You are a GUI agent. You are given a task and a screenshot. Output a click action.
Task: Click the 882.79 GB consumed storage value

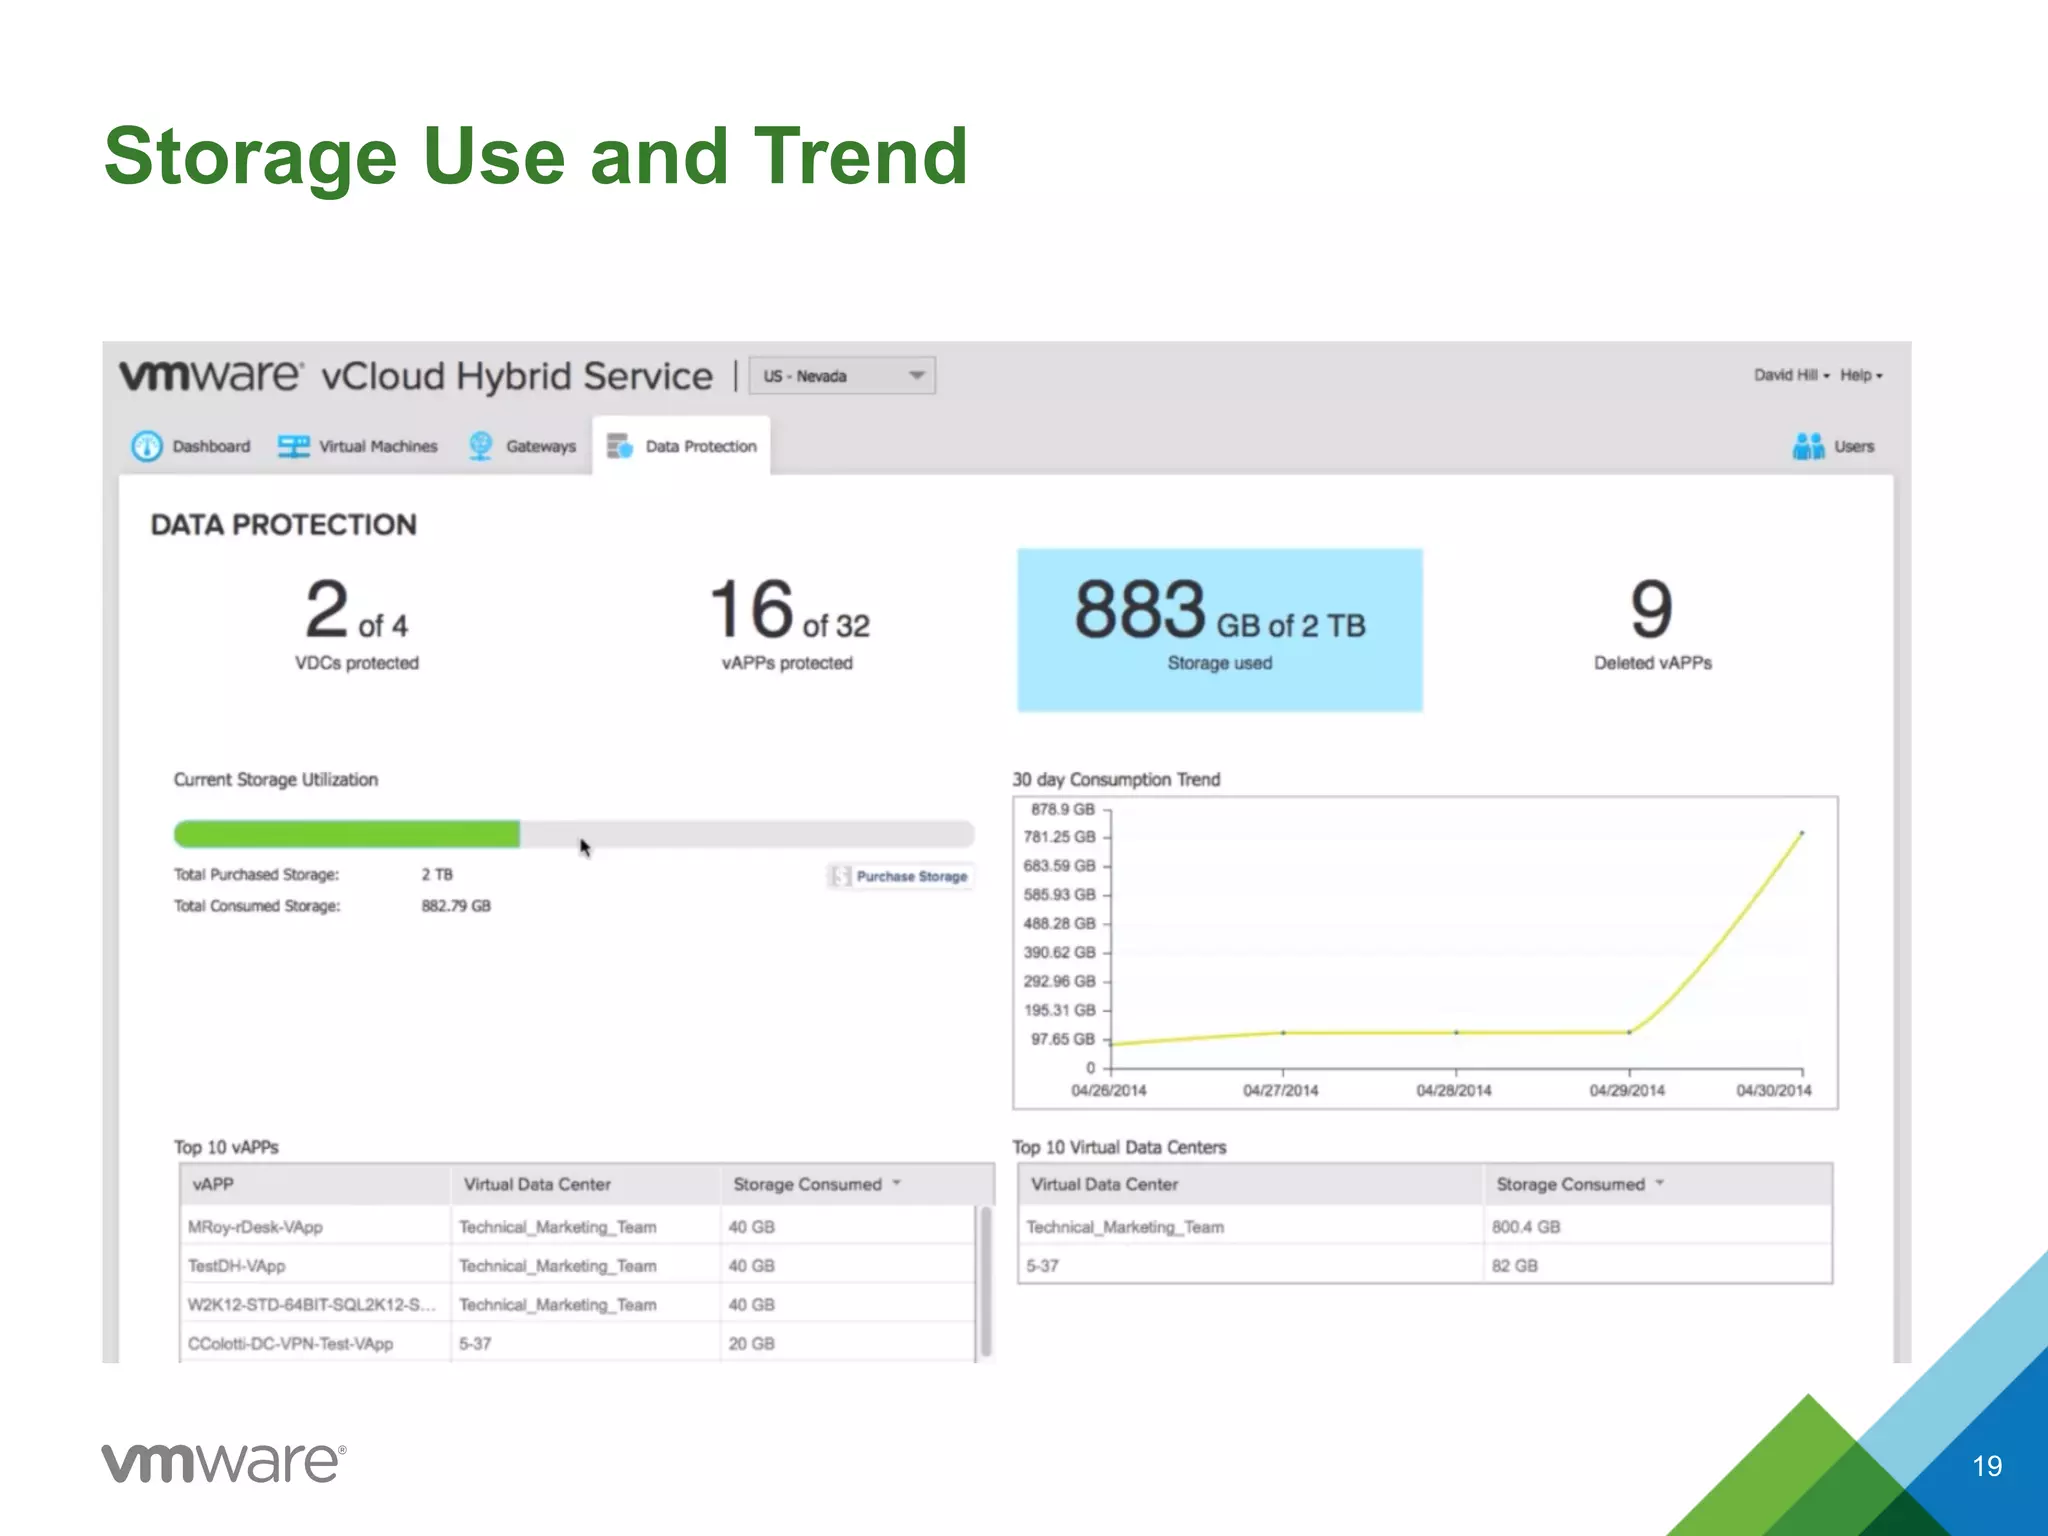click(x=456, y=905)
